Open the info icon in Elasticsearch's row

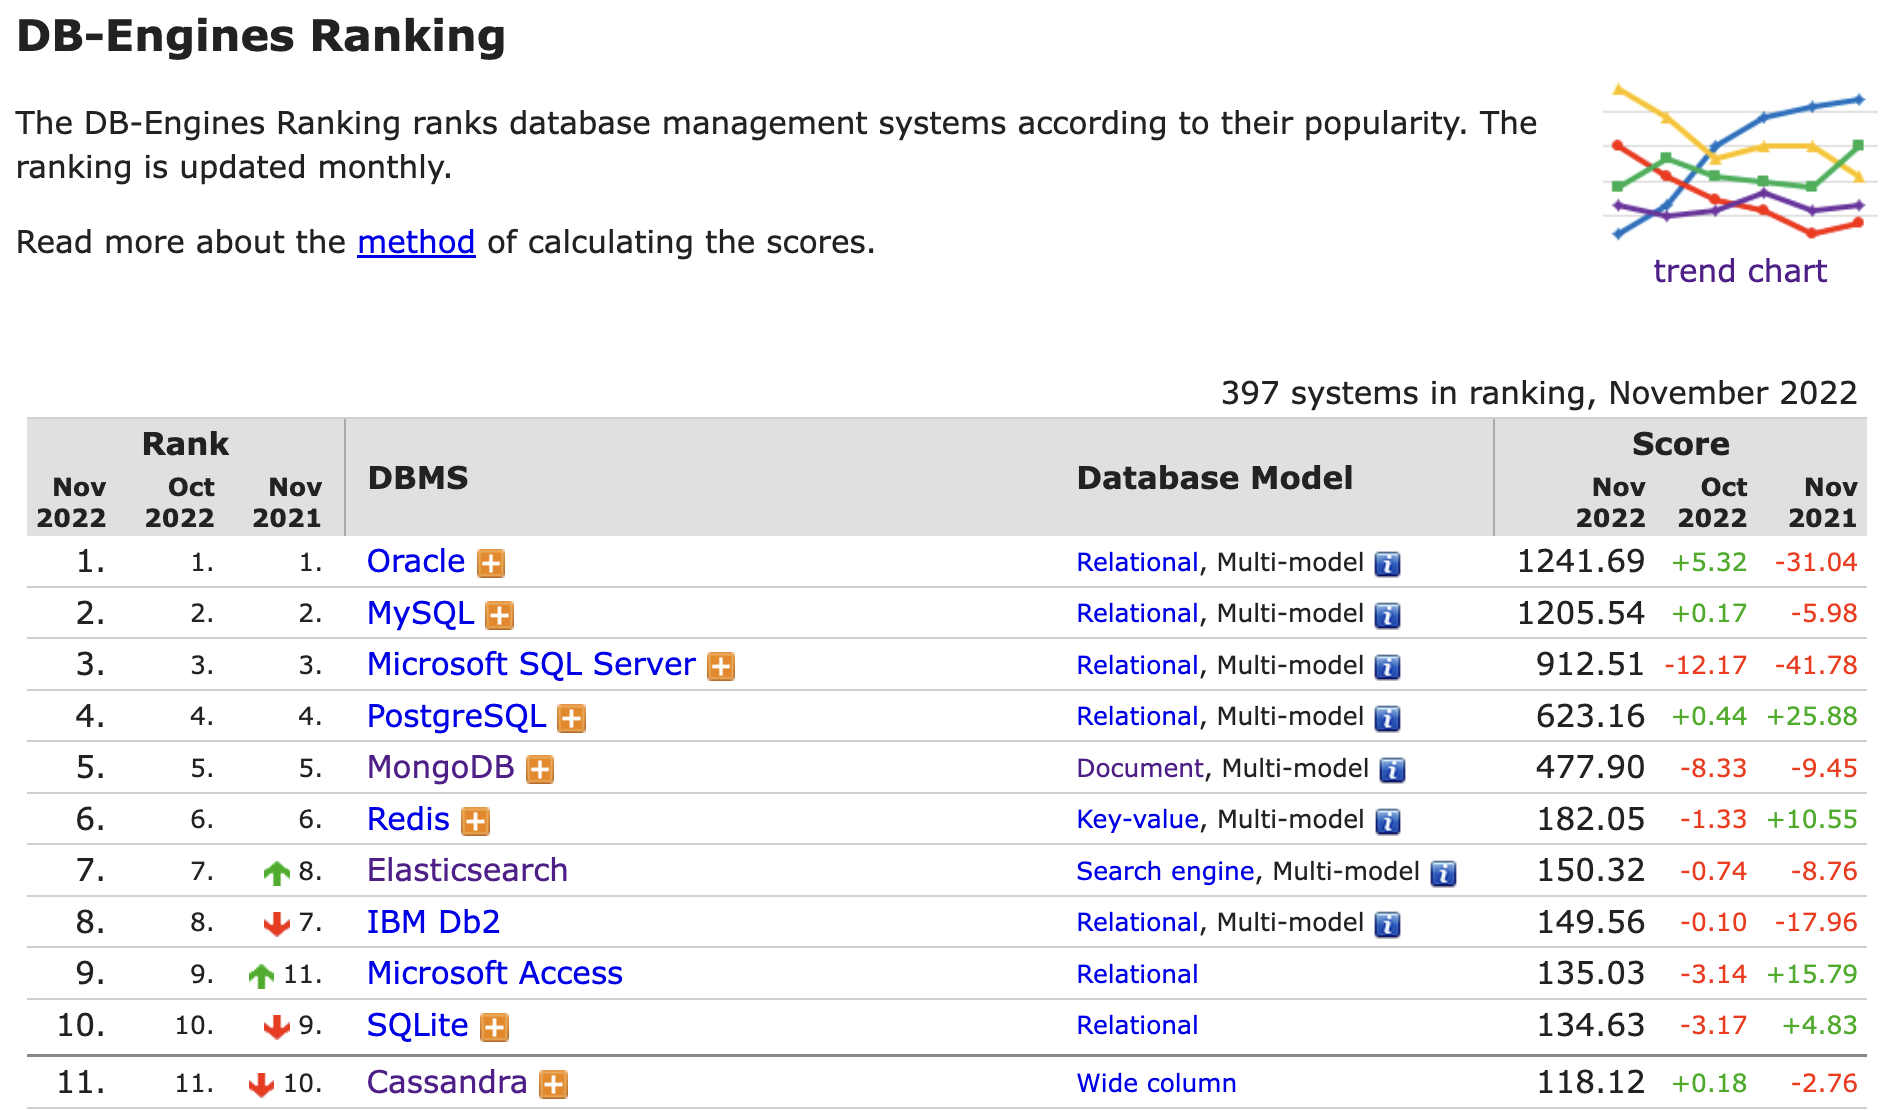1443,873
